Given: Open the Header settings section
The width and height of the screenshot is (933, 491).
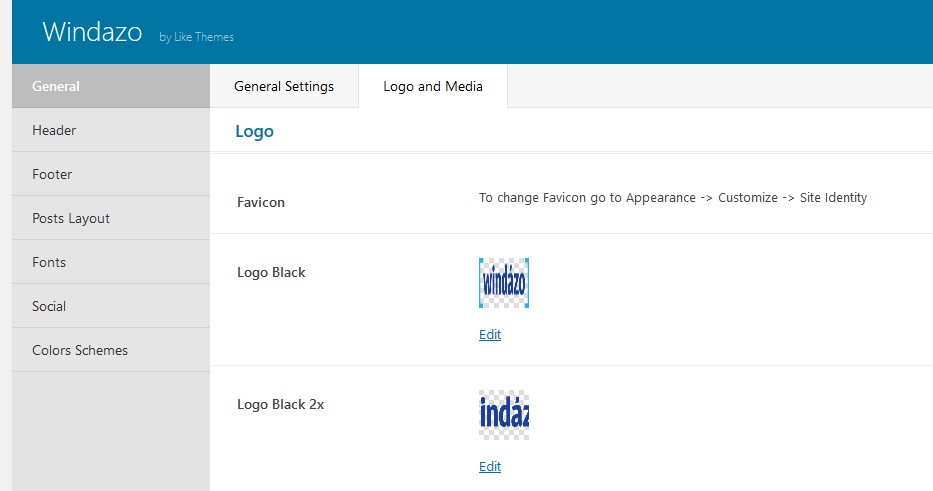Looking at the screenshot, I should pyautogui.click(x=111, y=130).
